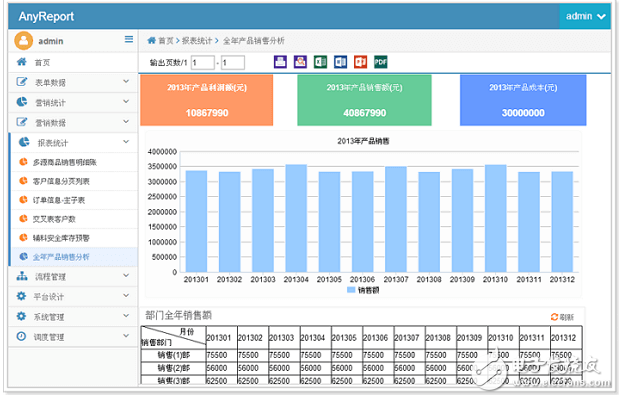
Task: Click the 201312 table column header
Action: pyautogui.click(x=566, y=337)
